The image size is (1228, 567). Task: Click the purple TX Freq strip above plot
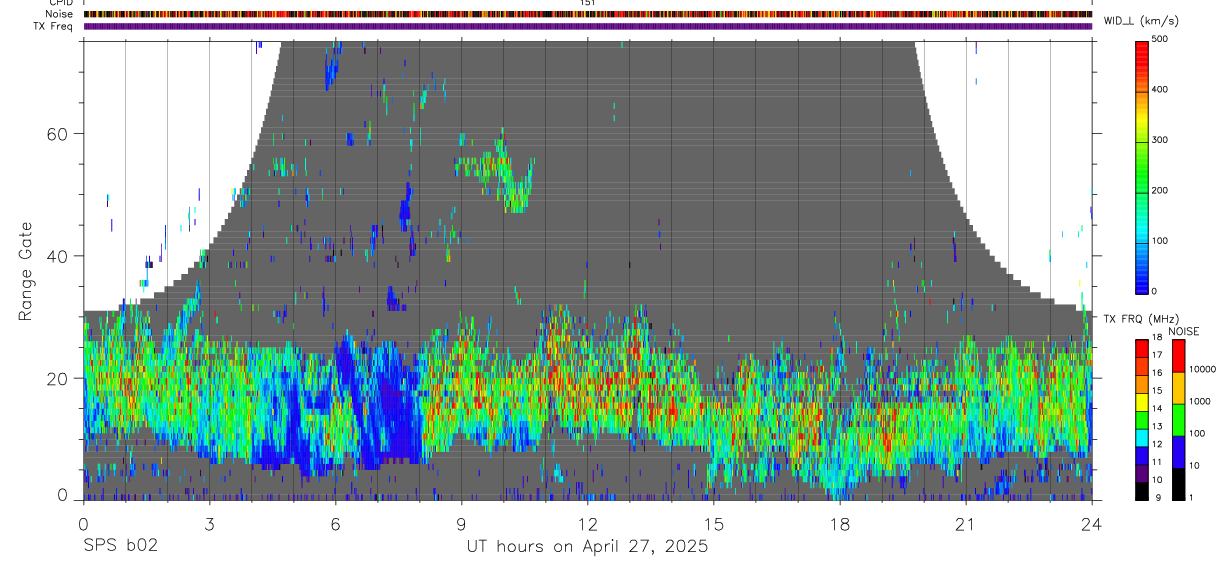588,26
